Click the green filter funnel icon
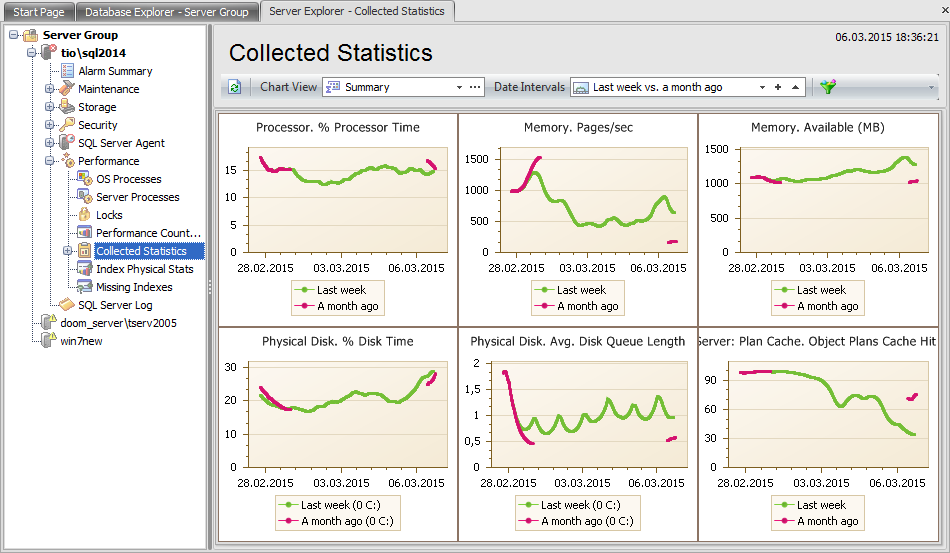Image resolution: width=950 pixels, height=553 pixels. pyautogui.click(x=827, y=88)
